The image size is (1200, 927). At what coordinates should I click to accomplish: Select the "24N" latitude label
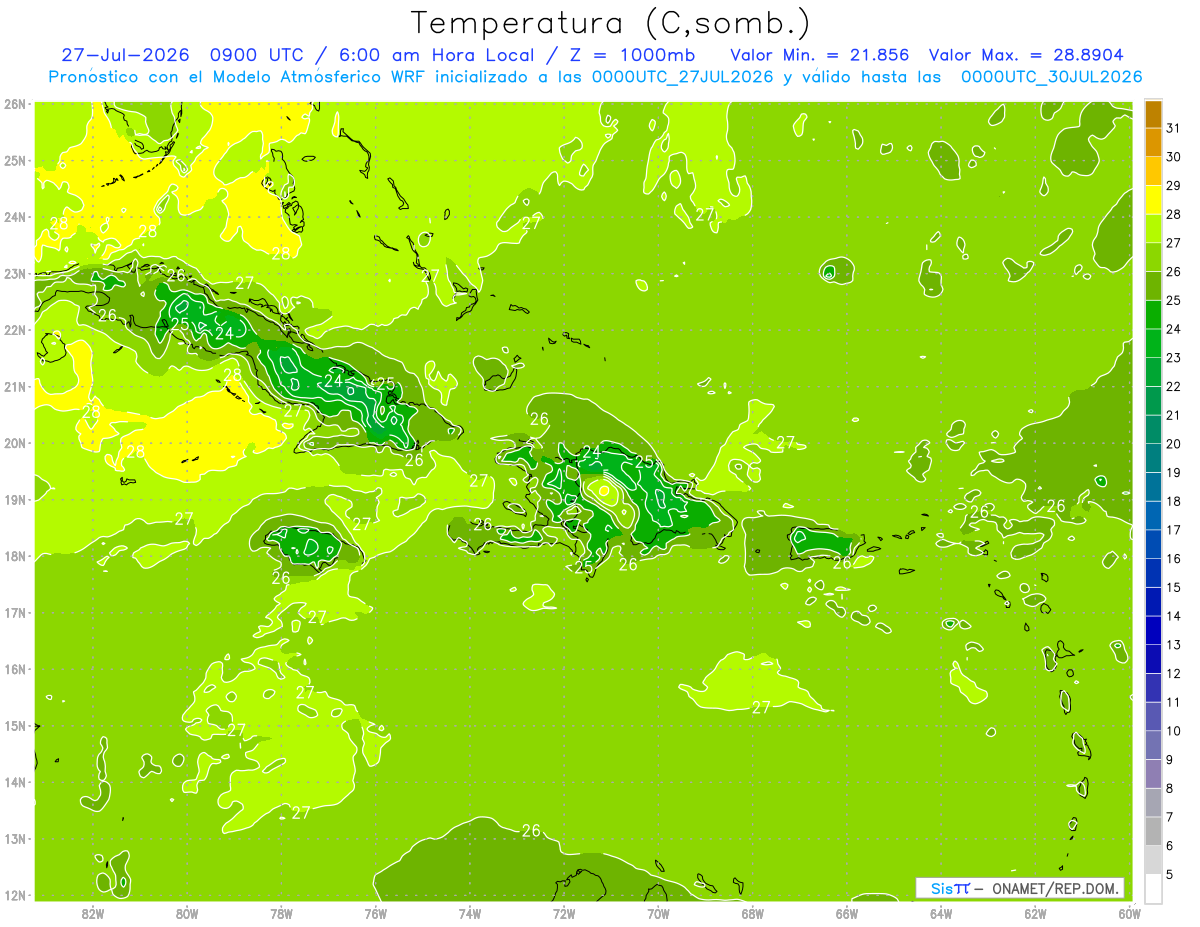15,217
